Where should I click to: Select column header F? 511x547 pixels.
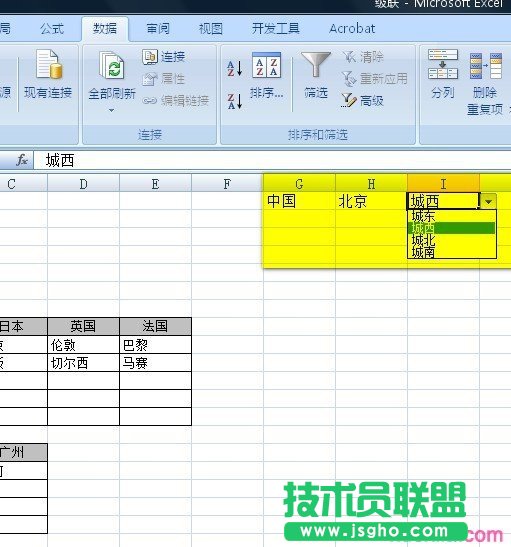coord(227,184)
